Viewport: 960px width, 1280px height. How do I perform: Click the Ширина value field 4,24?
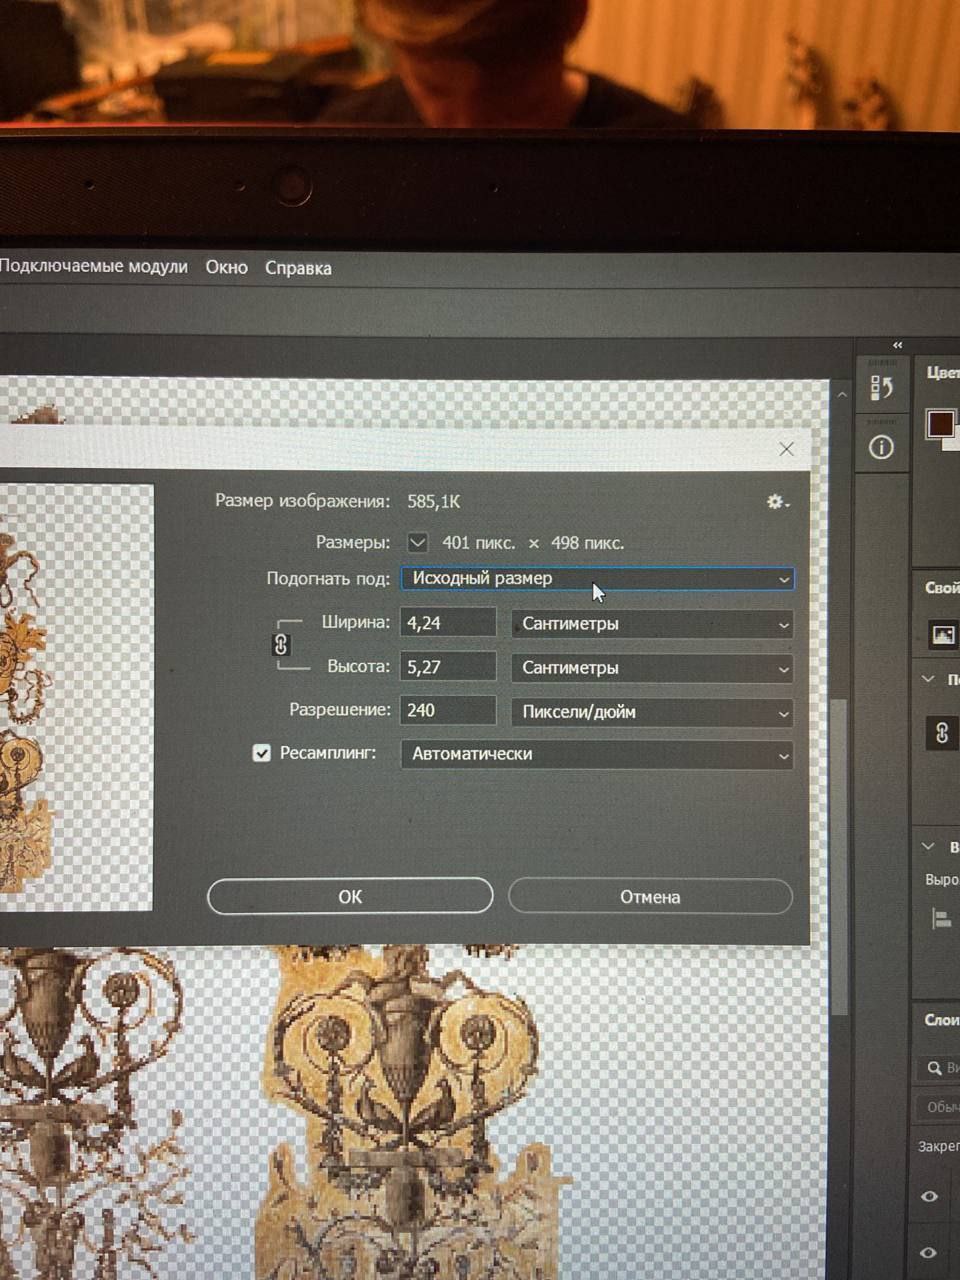pos(448,622)
